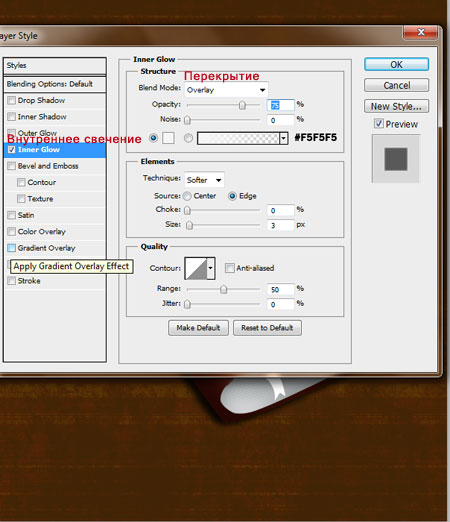Choose Center as the glow source

(187, 196)
